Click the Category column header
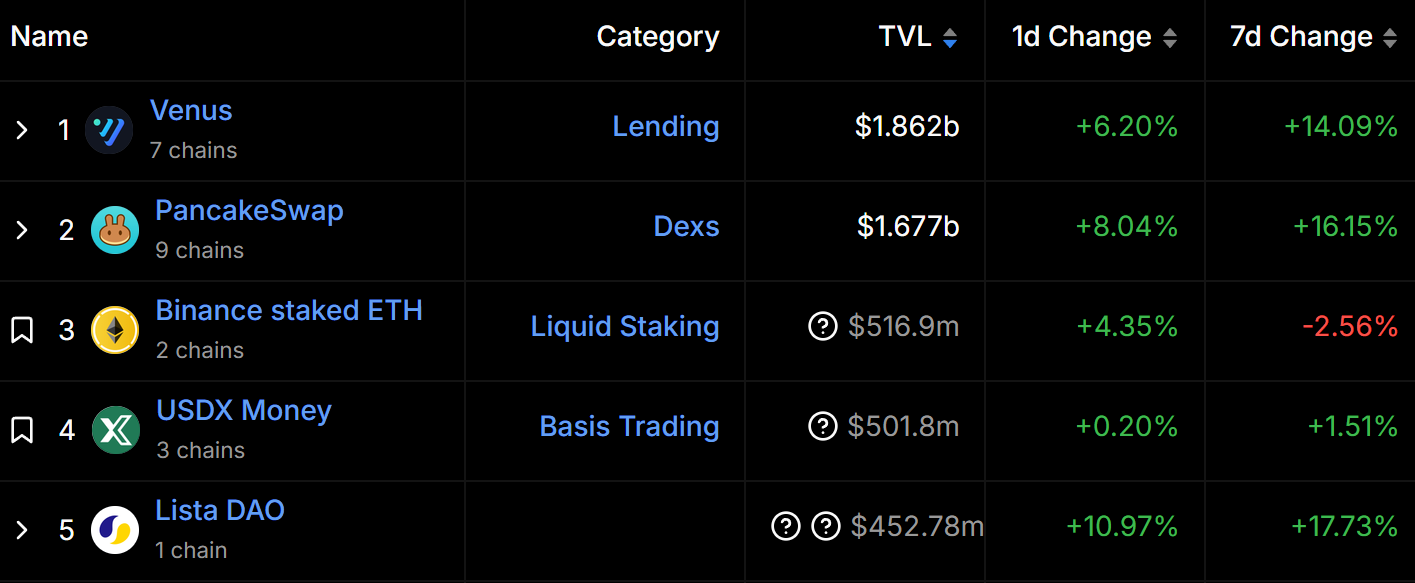 pos(657,37)
